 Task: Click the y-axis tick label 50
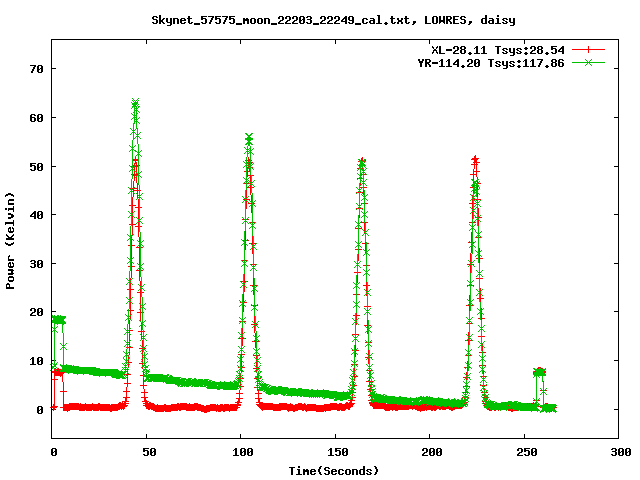pos(36,167)
